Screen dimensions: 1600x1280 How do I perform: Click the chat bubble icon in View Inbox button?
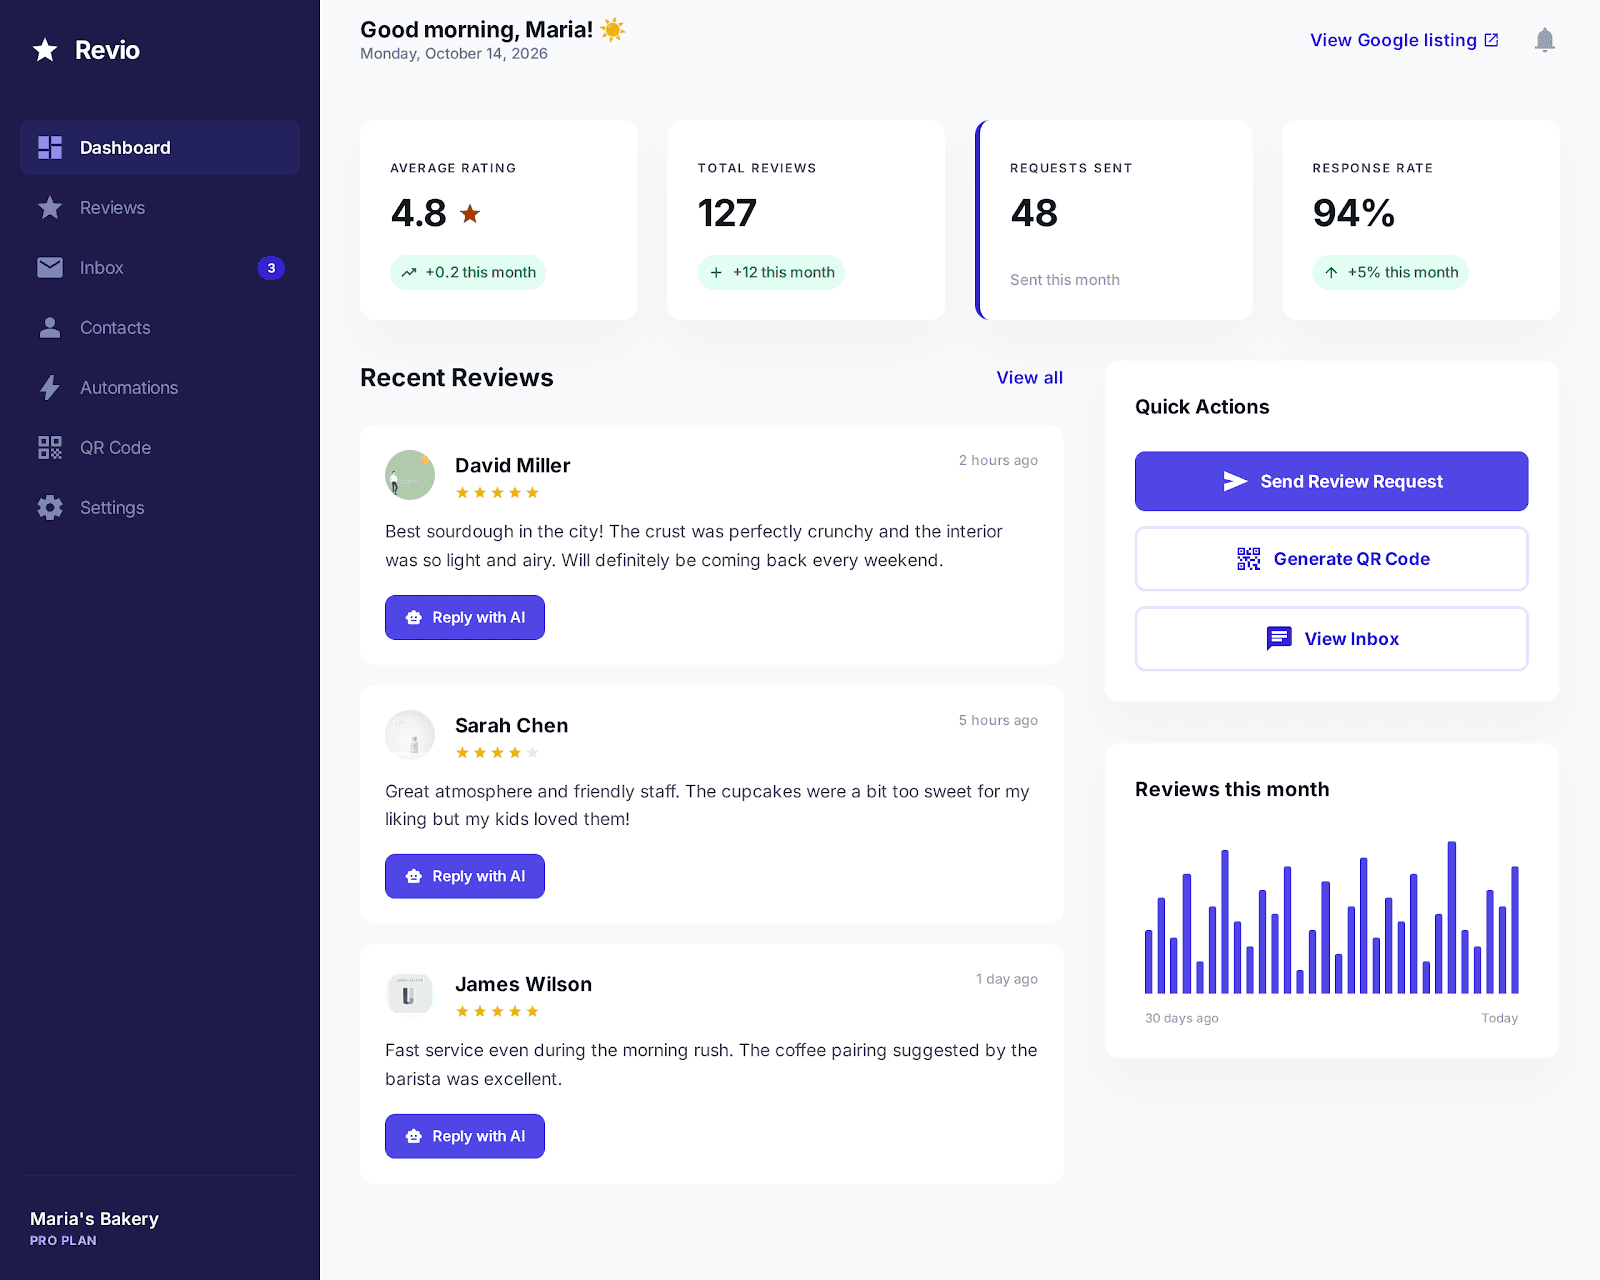point(1278,638)
